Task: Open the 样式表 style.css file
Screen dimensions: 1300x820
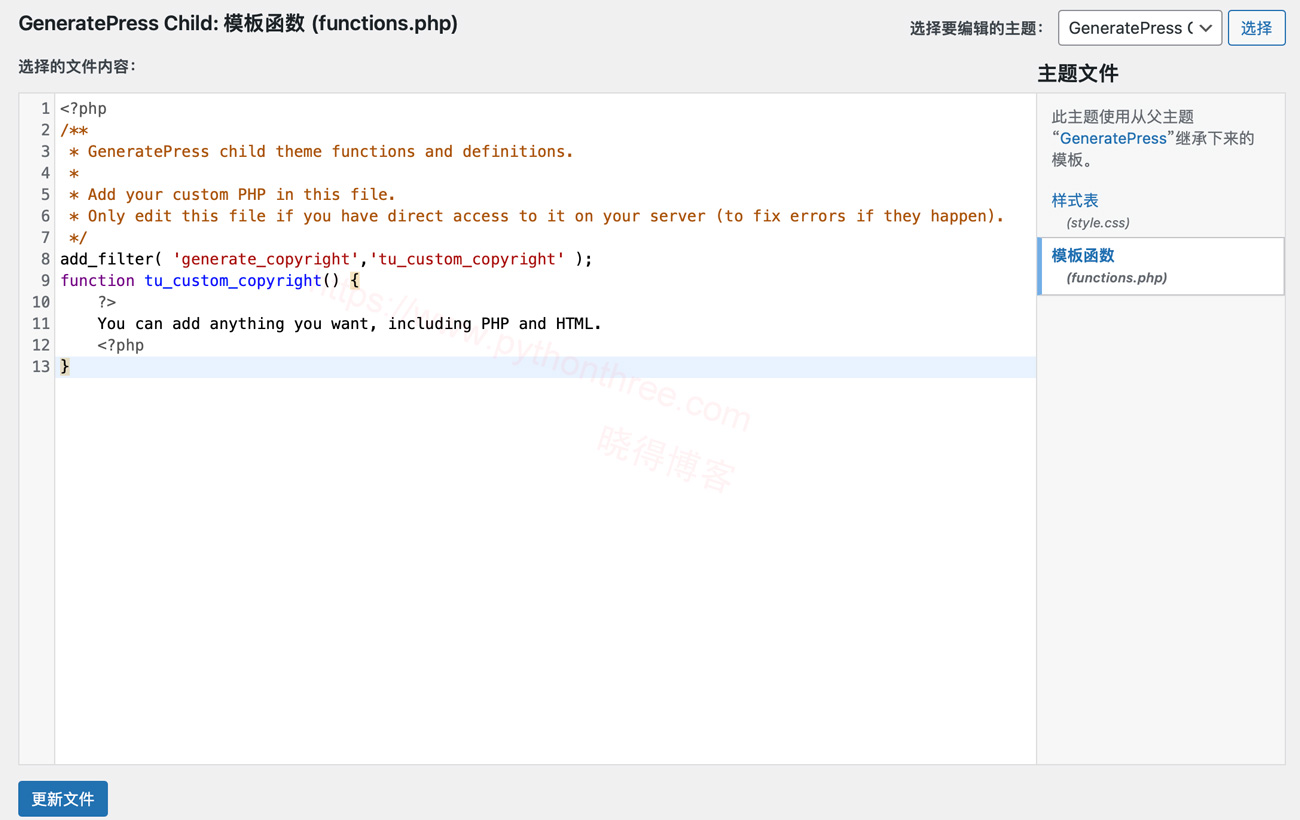Action: [x=1075, y=200]
